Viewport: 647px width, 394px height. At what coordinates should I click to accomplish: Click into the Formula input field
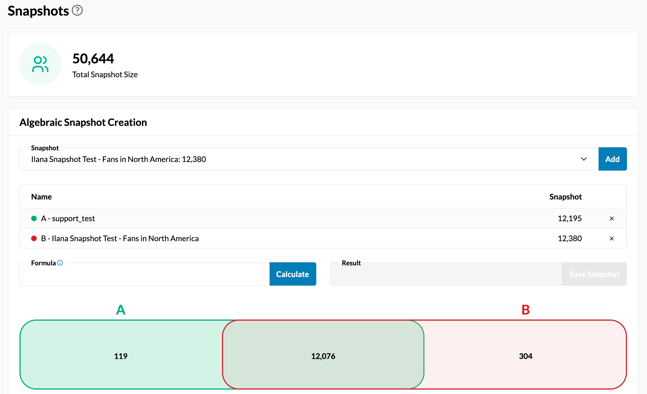click(144, 274)
